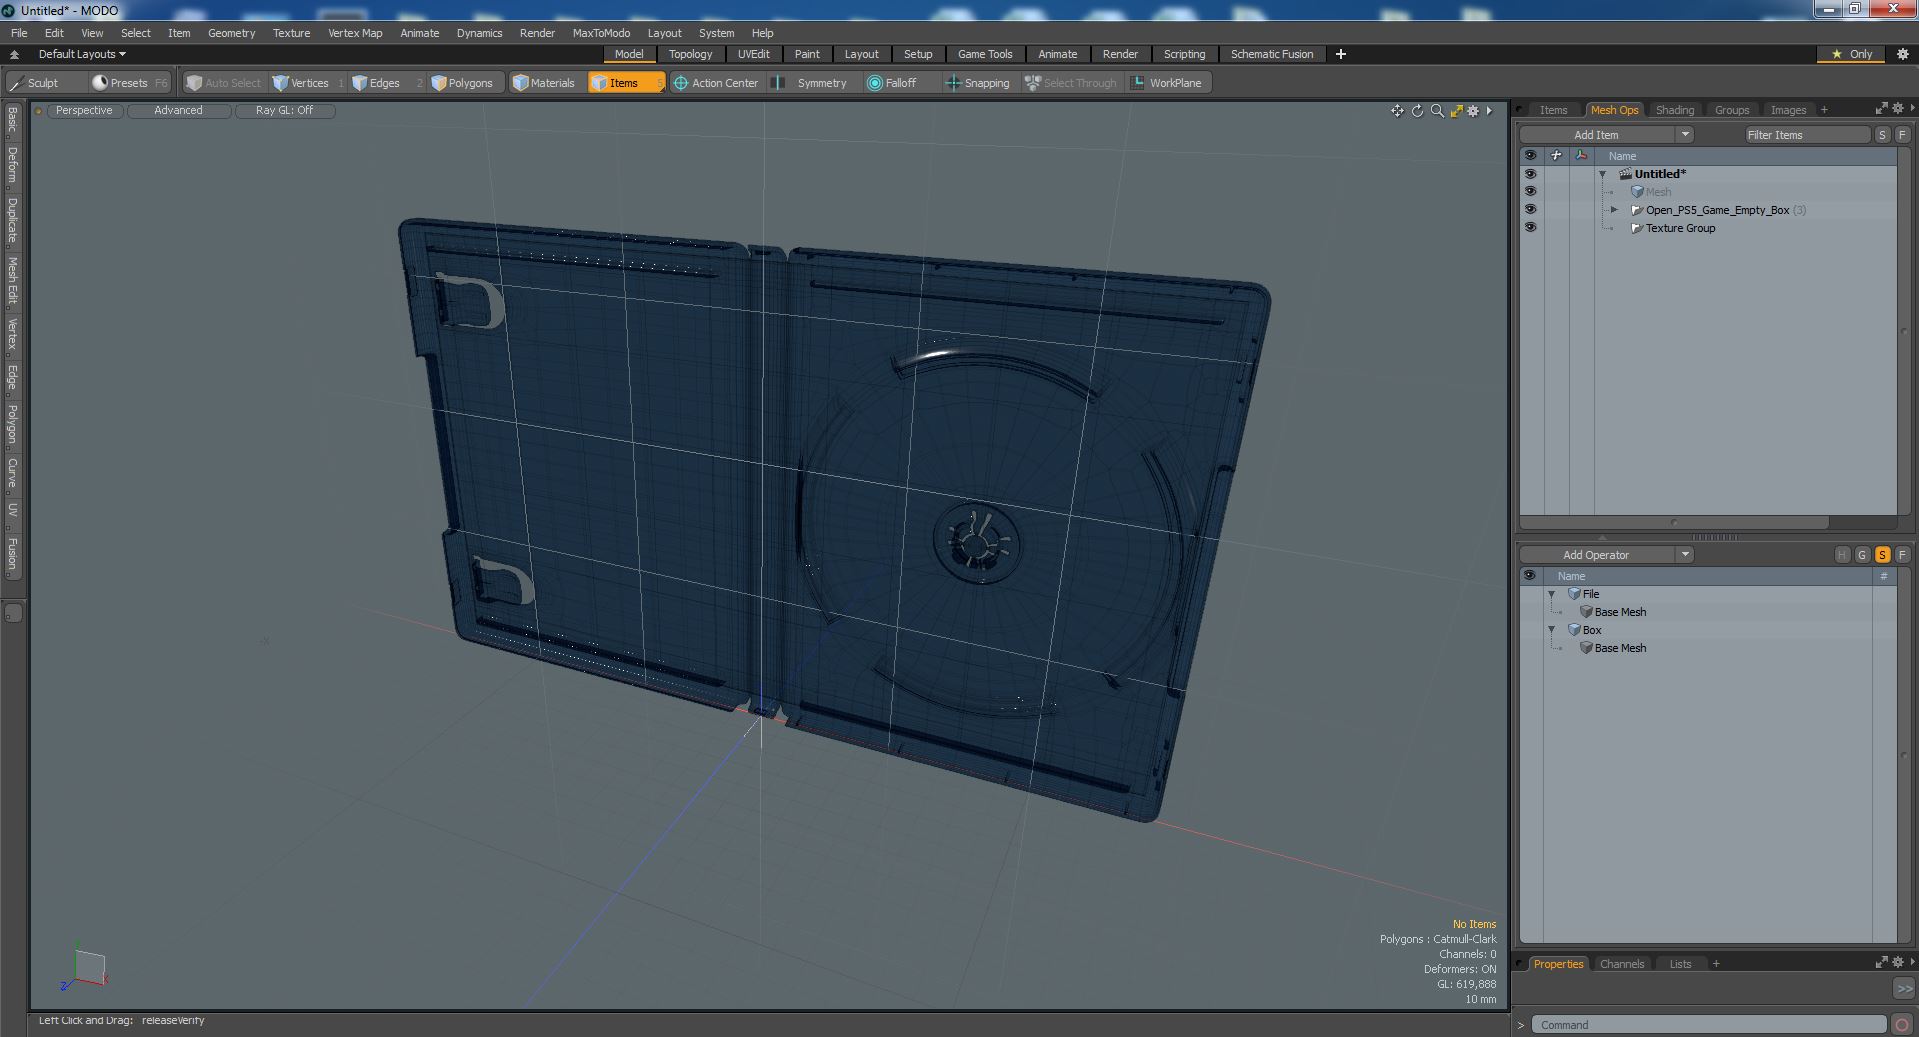
Task: Click the record button beside Command field
Action: coord(1902,1025)
